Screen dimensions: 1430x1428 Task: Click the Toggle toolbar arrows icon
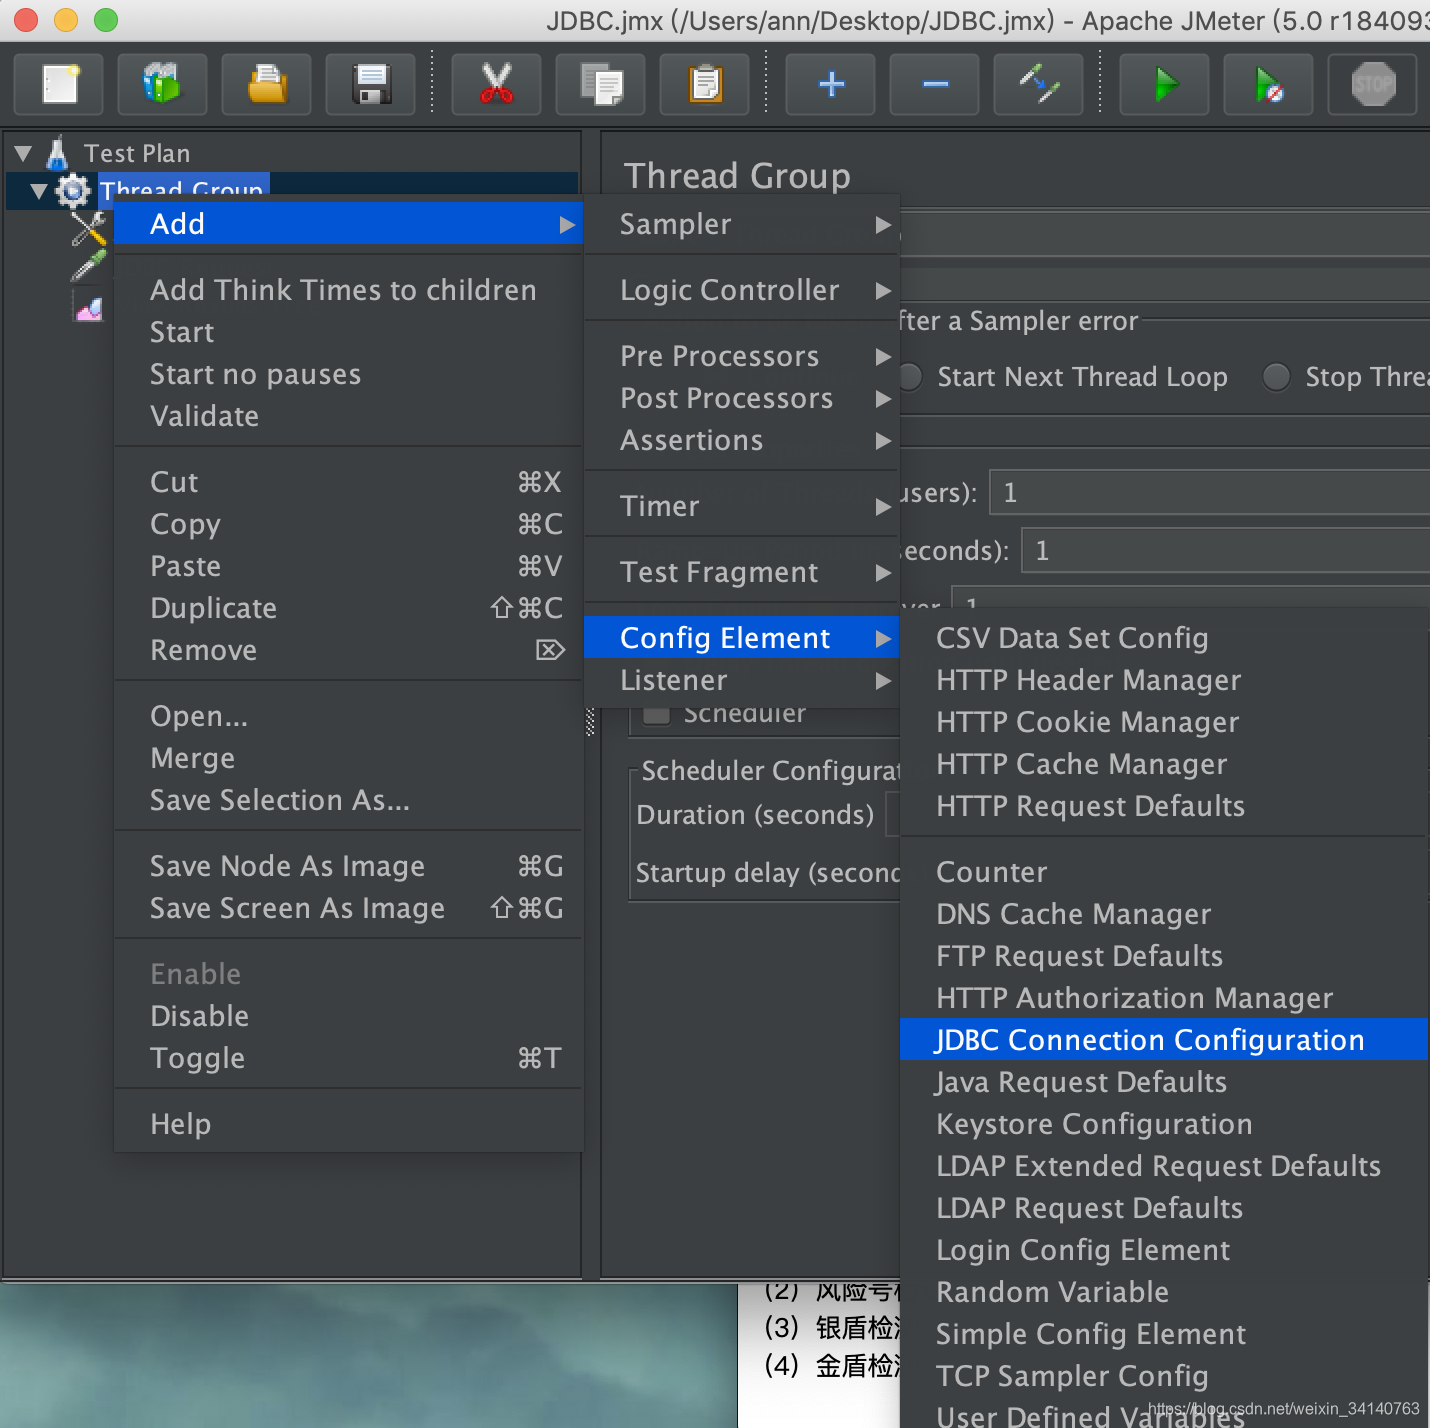pyautogui.click(x=1039, y=84)
